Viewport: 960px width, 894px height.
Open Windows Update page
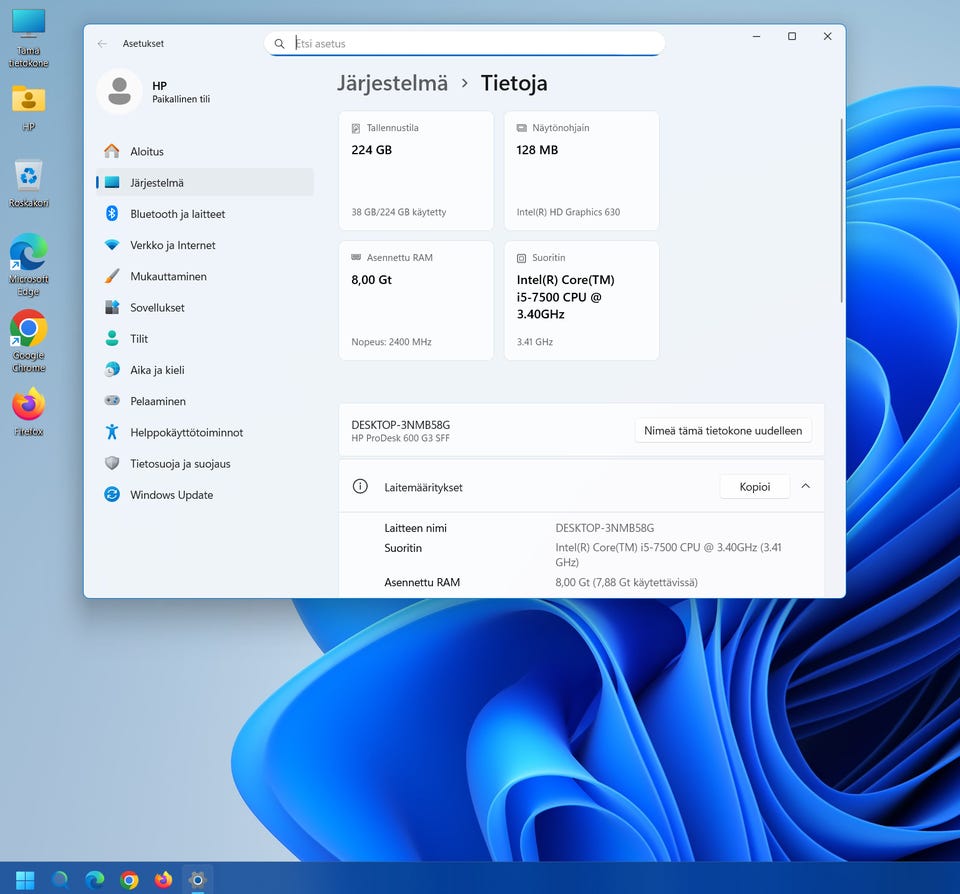tap(171, 495)
